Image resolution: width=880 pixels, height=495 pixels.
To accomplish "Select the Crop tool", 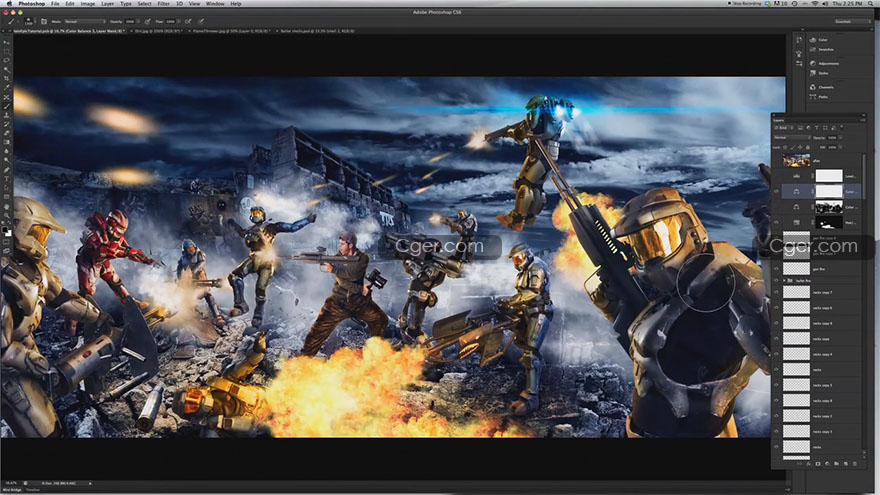I will (x=6, y=79).
